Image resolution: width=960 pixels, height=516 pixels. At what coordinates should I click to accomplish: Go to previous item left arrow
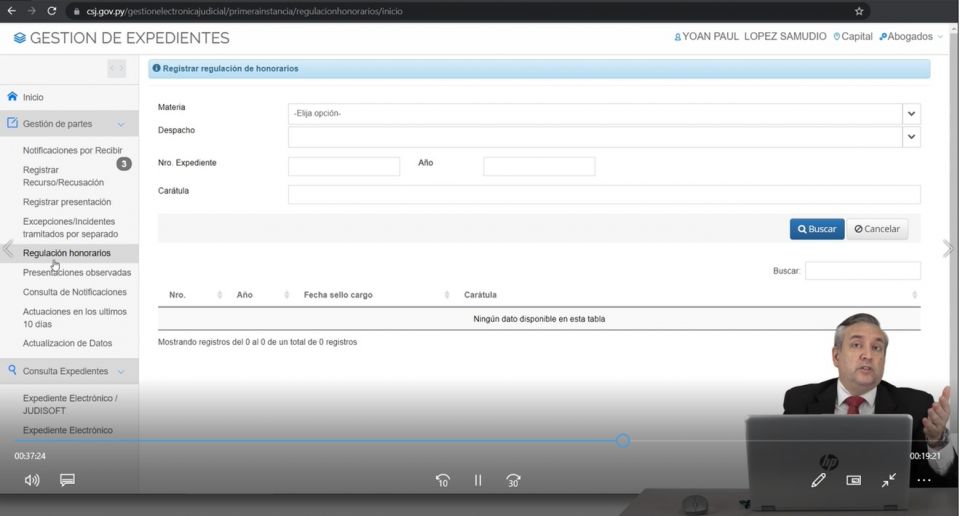point(8,249)
